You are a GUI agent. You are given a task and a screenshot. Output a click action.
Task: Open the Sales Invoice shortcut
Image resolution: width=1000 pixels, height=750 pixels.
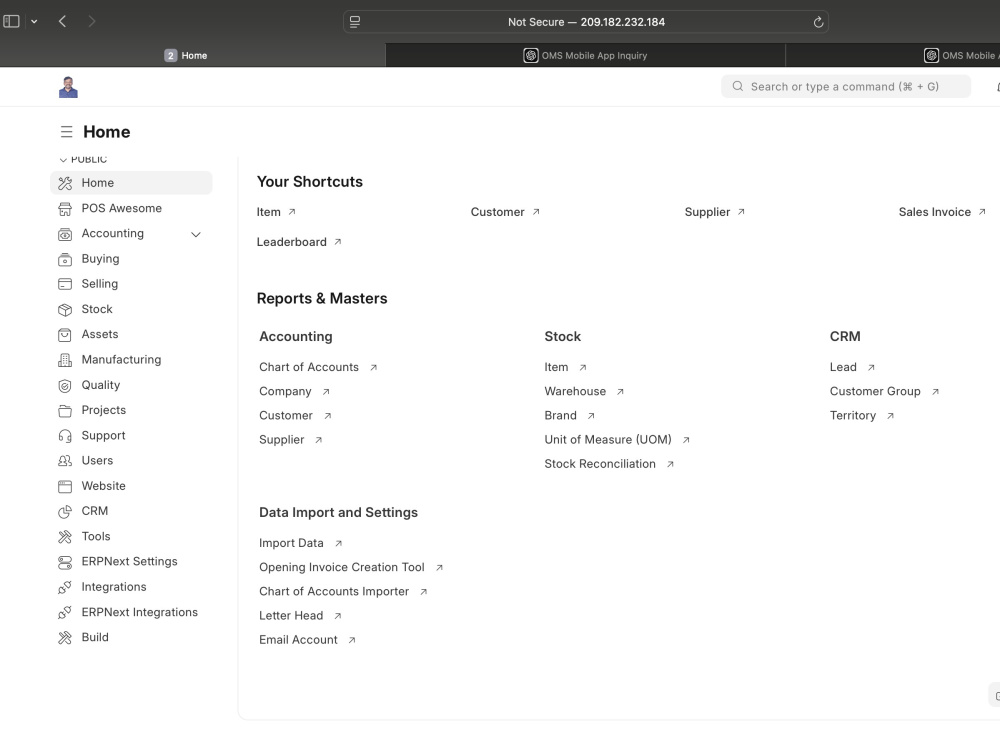click(x=942, y=212)
